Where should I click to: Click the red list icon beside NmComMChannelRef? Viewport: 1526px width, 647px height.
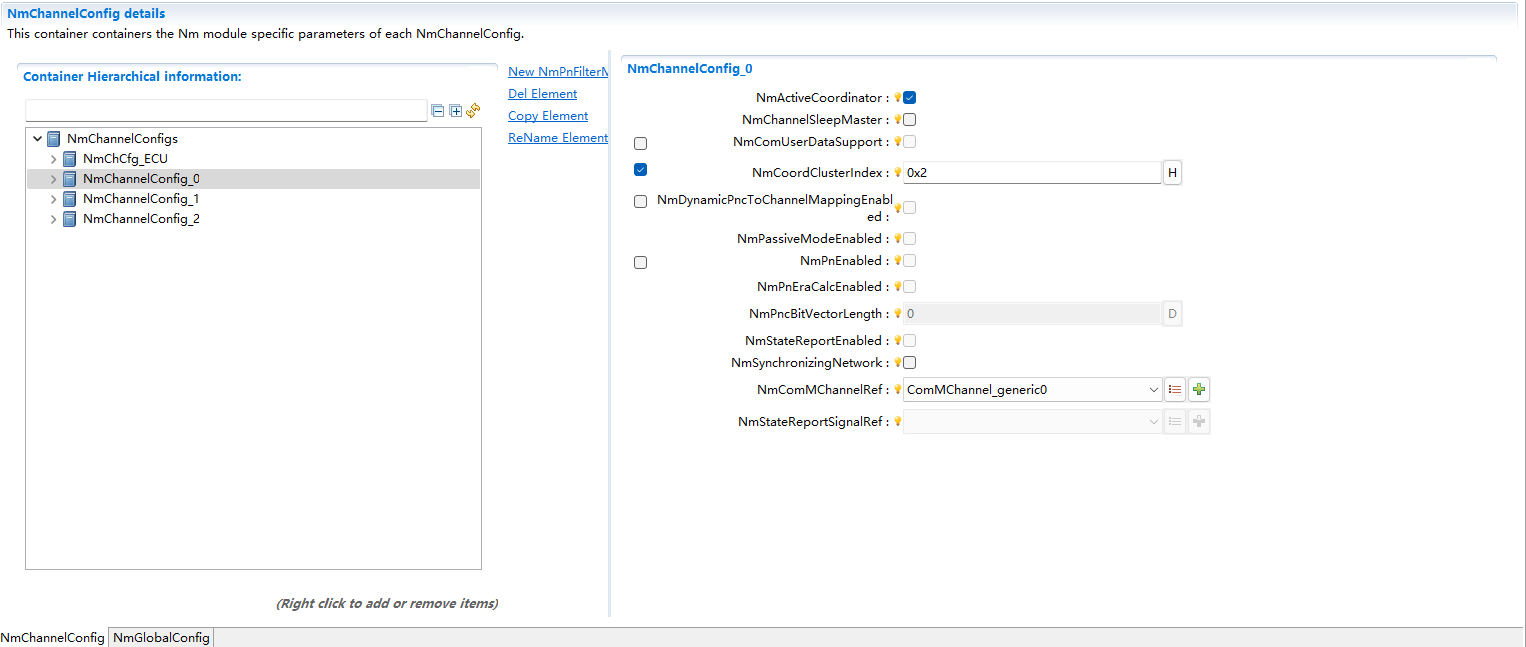point(1175,390)
